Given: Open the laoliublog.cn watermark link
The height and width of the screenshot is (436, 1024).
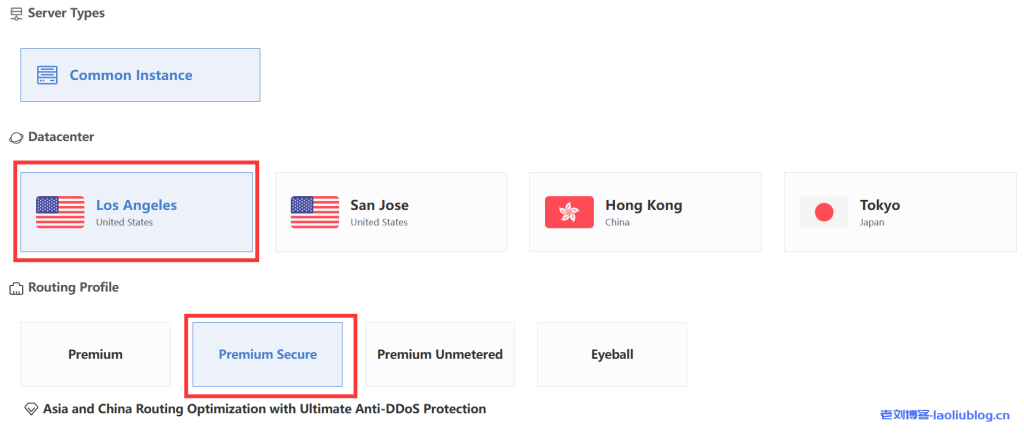Looking at the screenshot, I should coord(944,413).
